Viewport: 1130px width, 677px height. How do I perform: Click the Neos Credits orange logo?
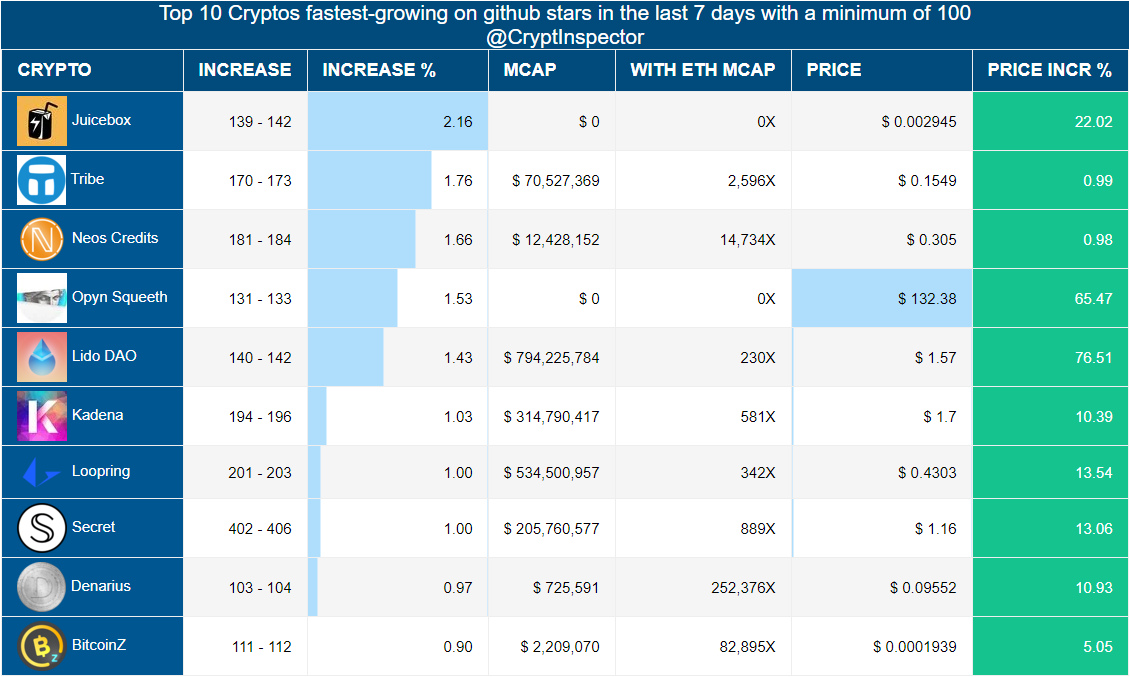pyautogui.click(x=42, y=239)
